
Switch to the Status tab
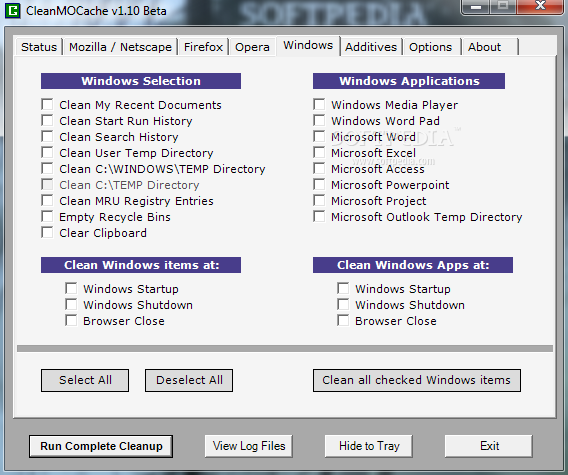pyautogui.click(x=39, y=47)
